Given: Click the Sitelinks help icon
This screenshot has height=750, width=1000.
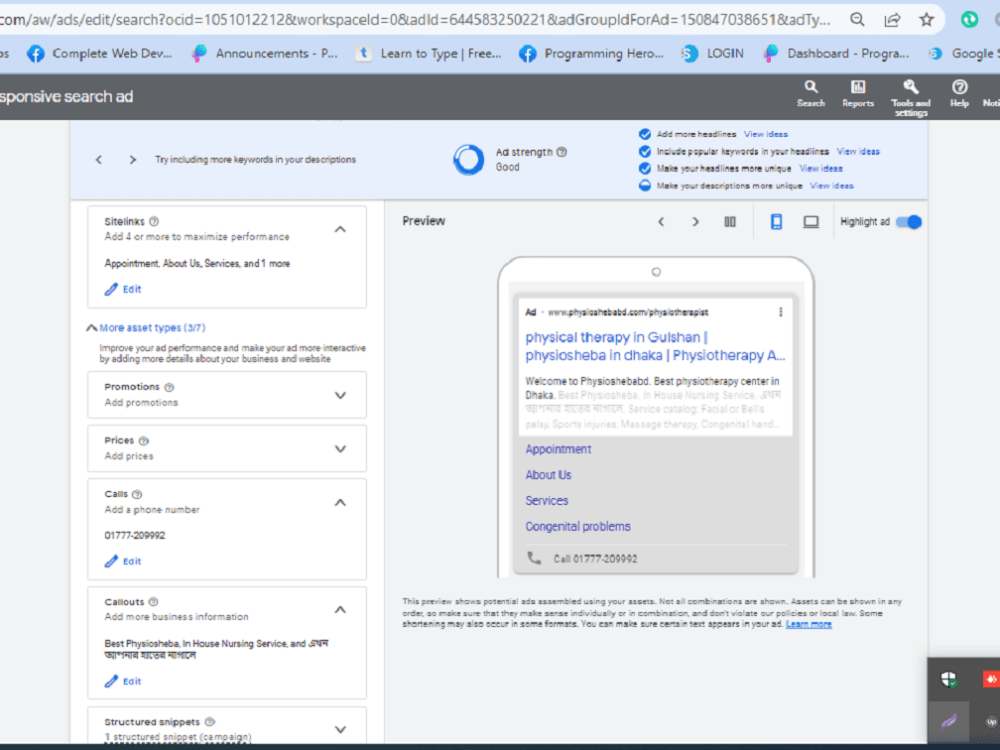Looking at the screenshot, I should tap(154, 221).
